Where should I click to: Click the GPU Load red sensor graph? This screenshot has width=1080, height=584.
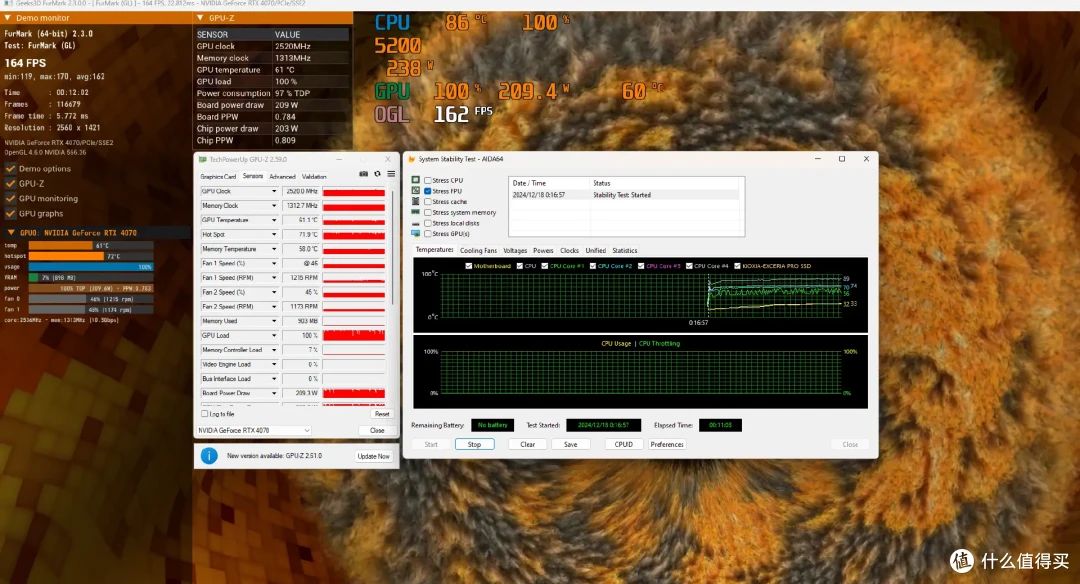[x=353, y=335]
